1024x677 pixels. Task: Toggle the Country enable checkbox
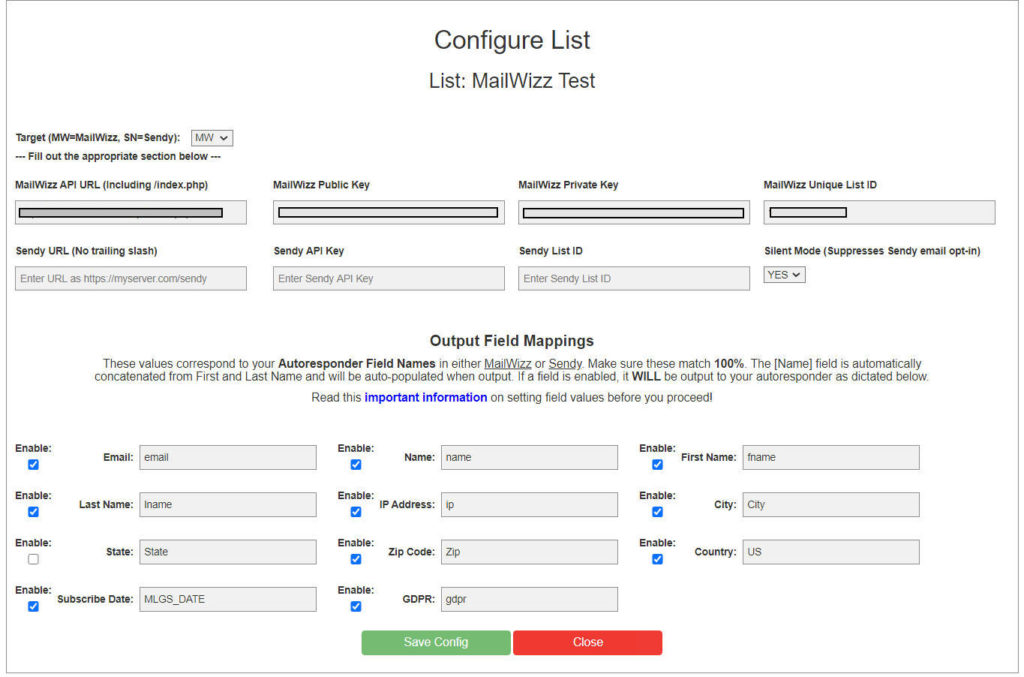click(658, 559)
